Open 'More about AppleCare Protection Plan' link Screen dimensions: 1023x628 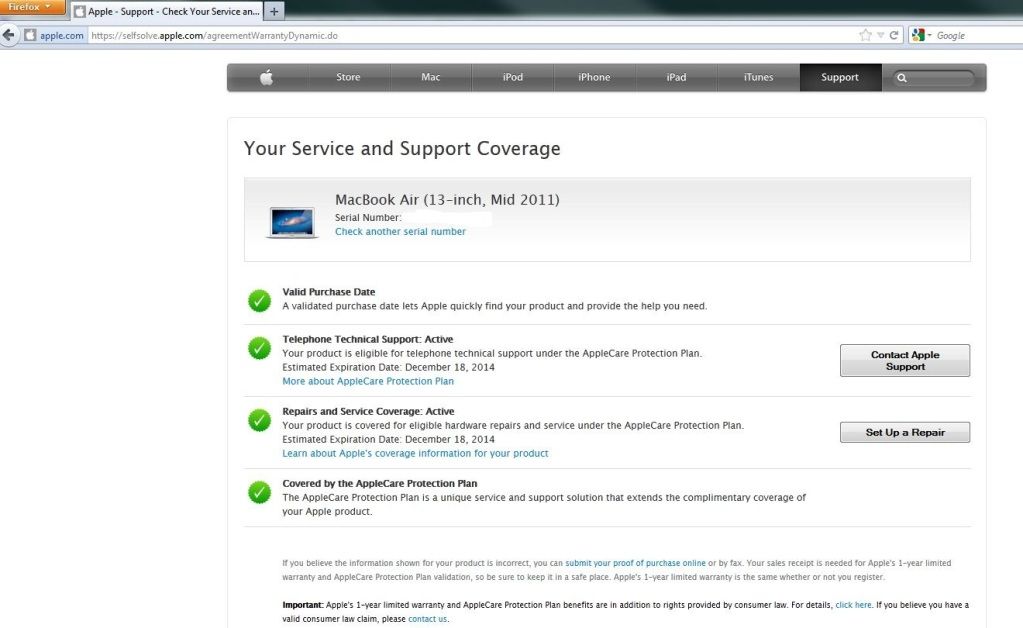[x=368, y=381]
